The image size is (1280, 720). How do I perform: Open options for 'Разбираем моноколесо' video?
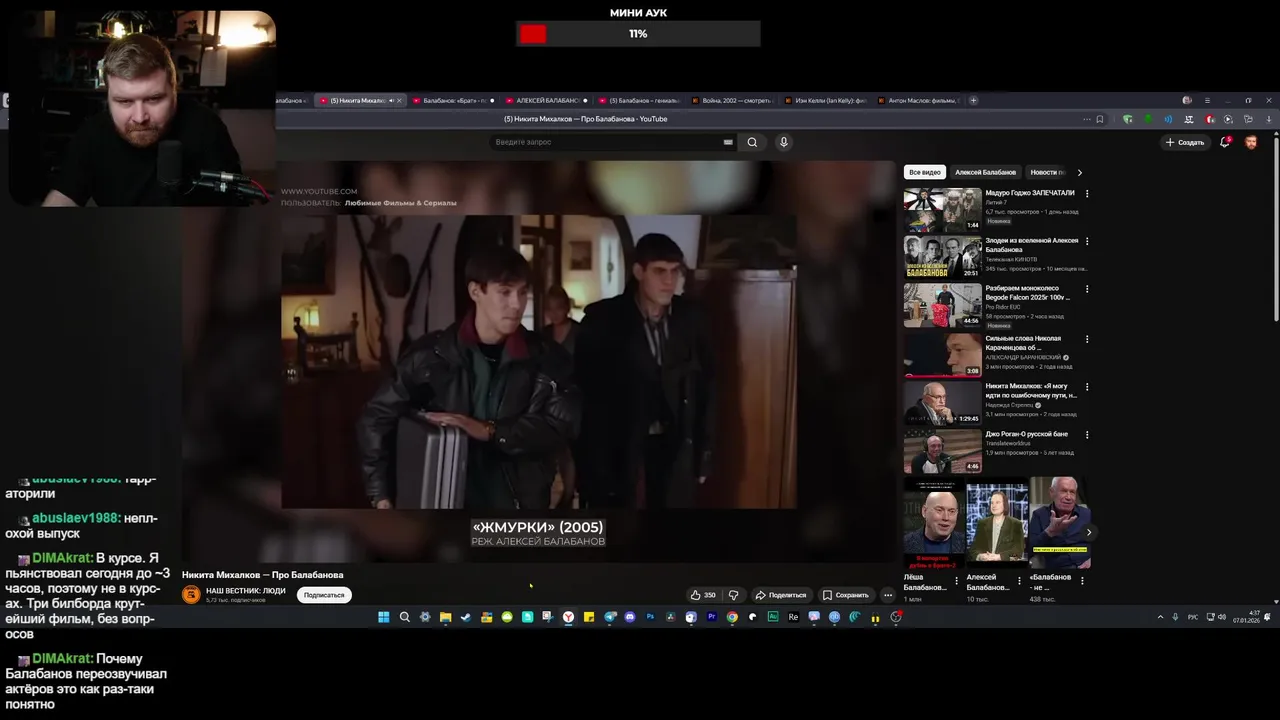1087,289
